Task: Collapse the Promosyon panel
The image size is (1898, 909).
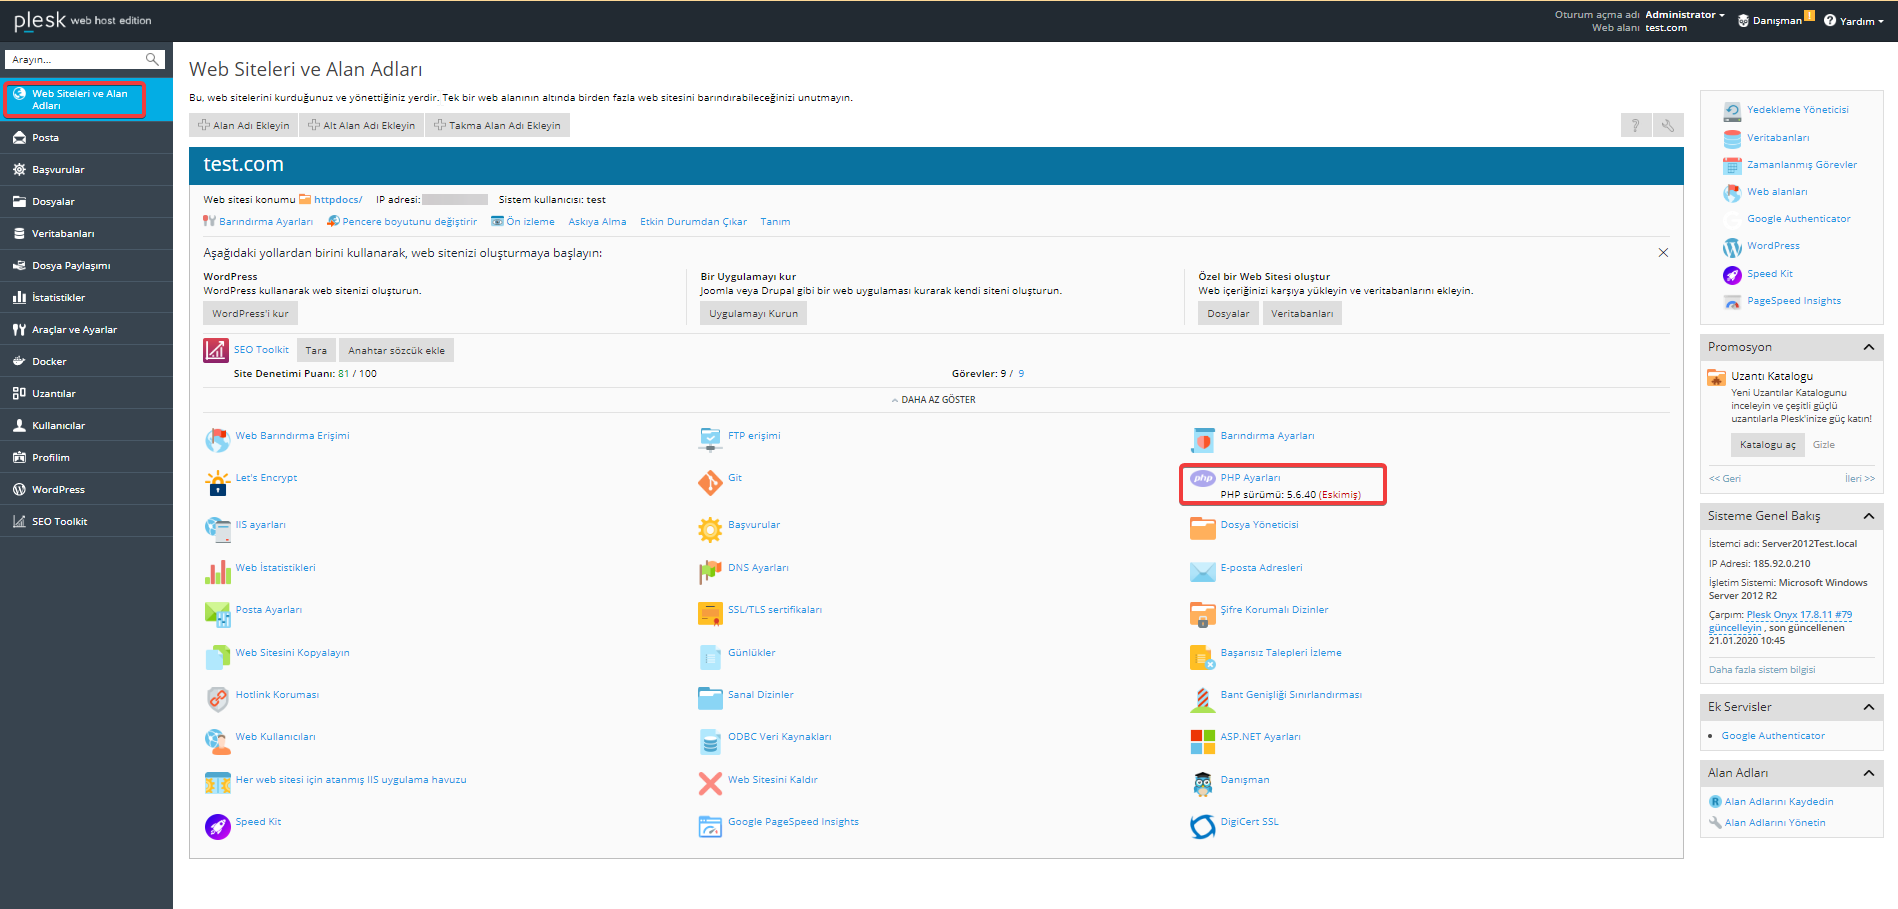Action: tap(1868, 347)
